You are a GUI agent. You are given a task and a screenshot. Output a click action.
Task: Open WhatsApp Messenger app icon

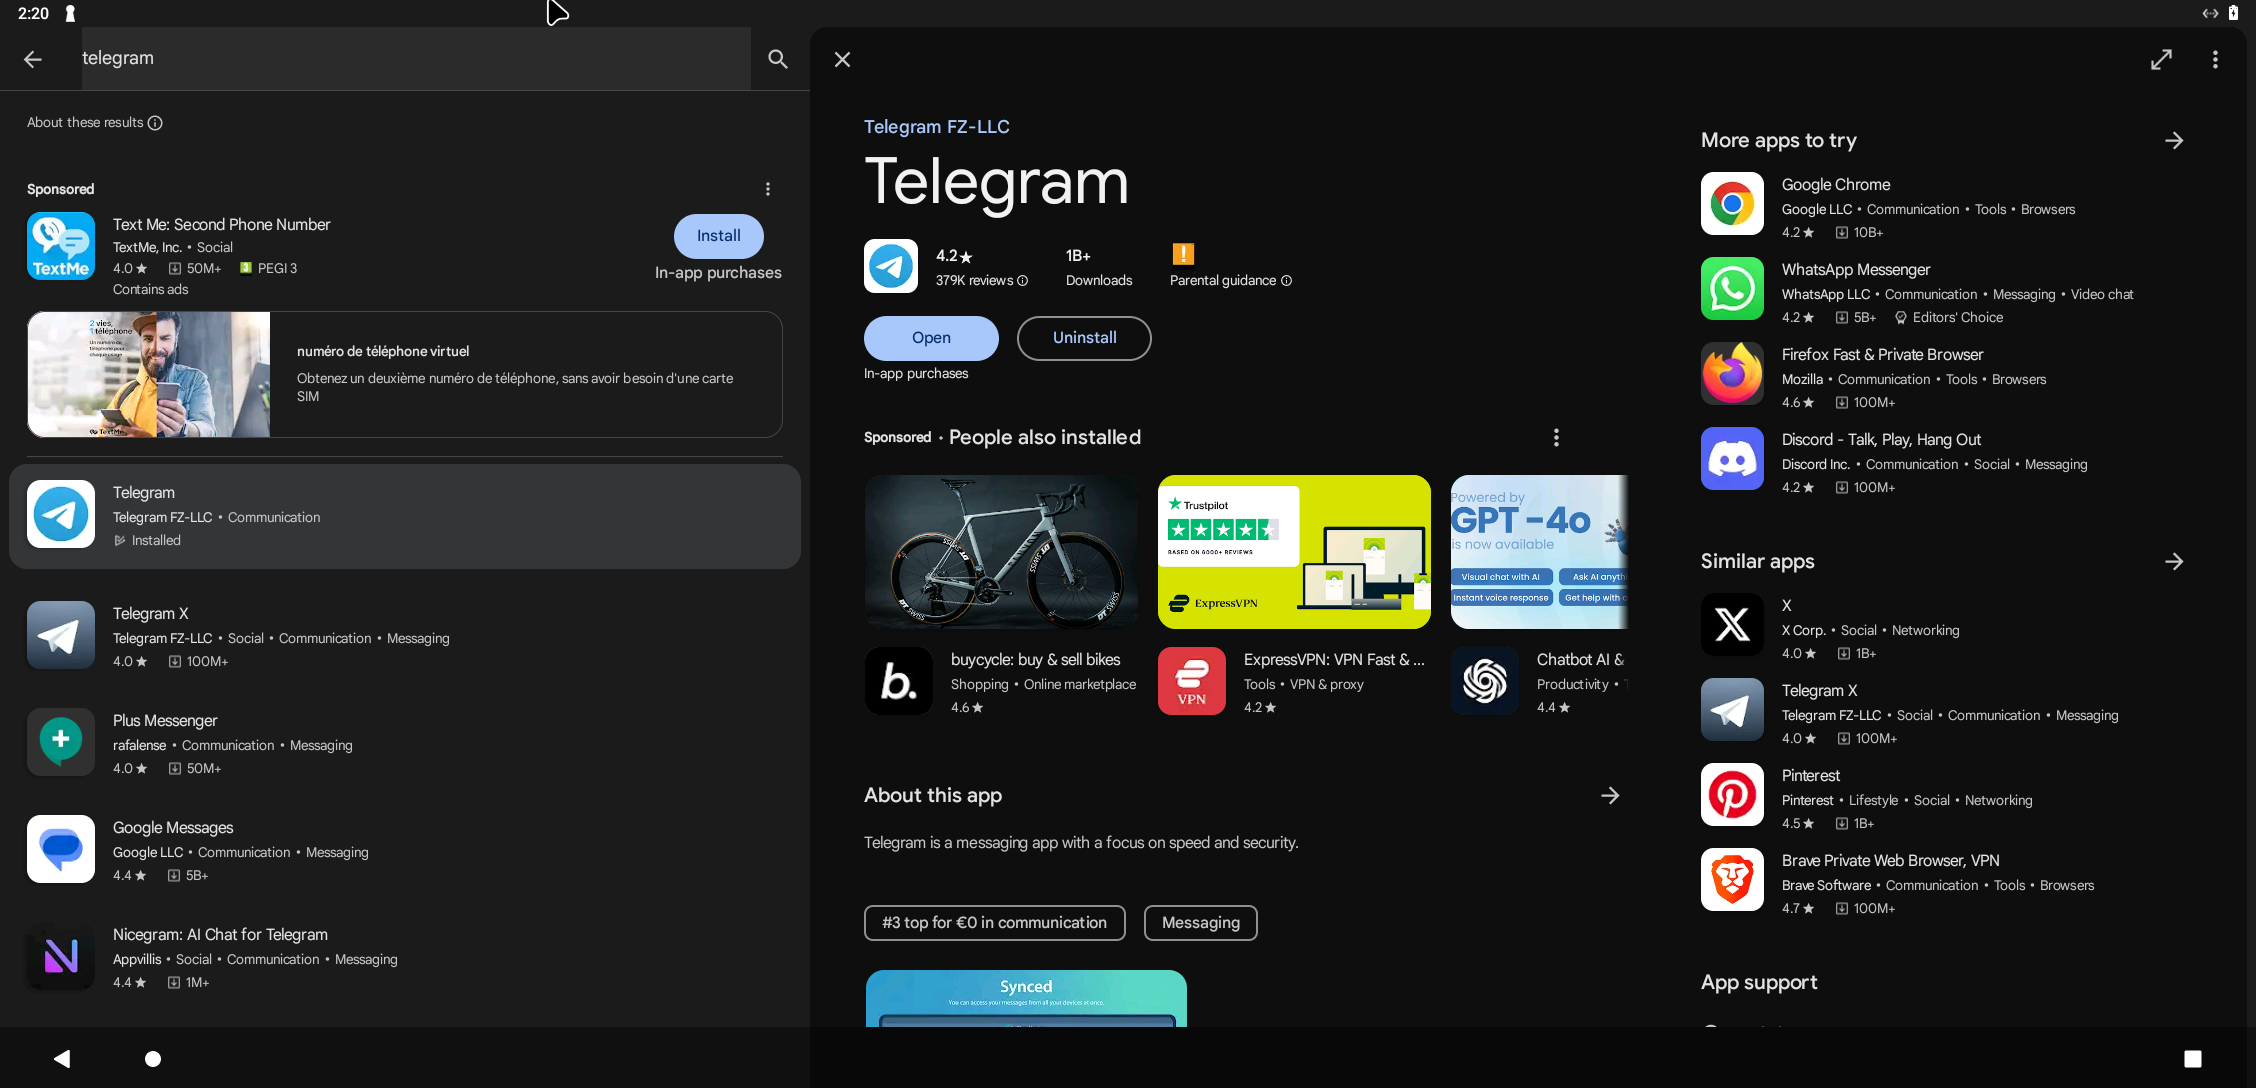tap(1732, 289)
